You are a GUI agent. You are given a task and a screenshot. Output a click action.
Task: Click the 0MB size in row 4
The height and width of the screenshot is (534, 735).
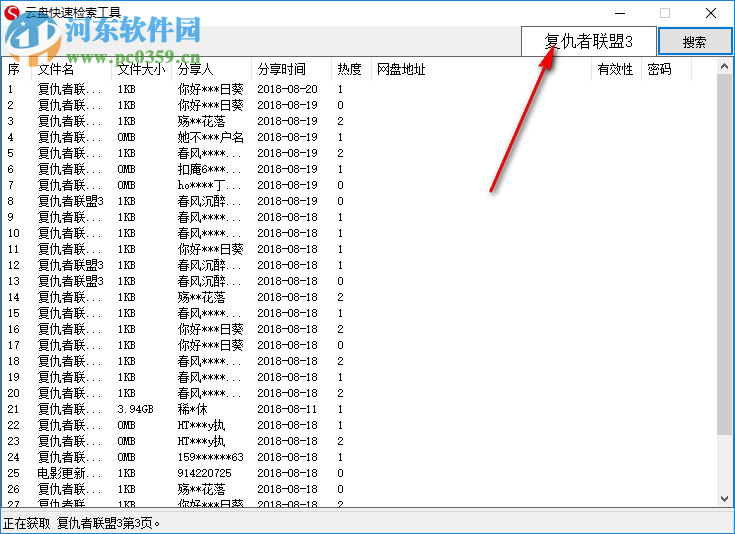click(126, 137)
